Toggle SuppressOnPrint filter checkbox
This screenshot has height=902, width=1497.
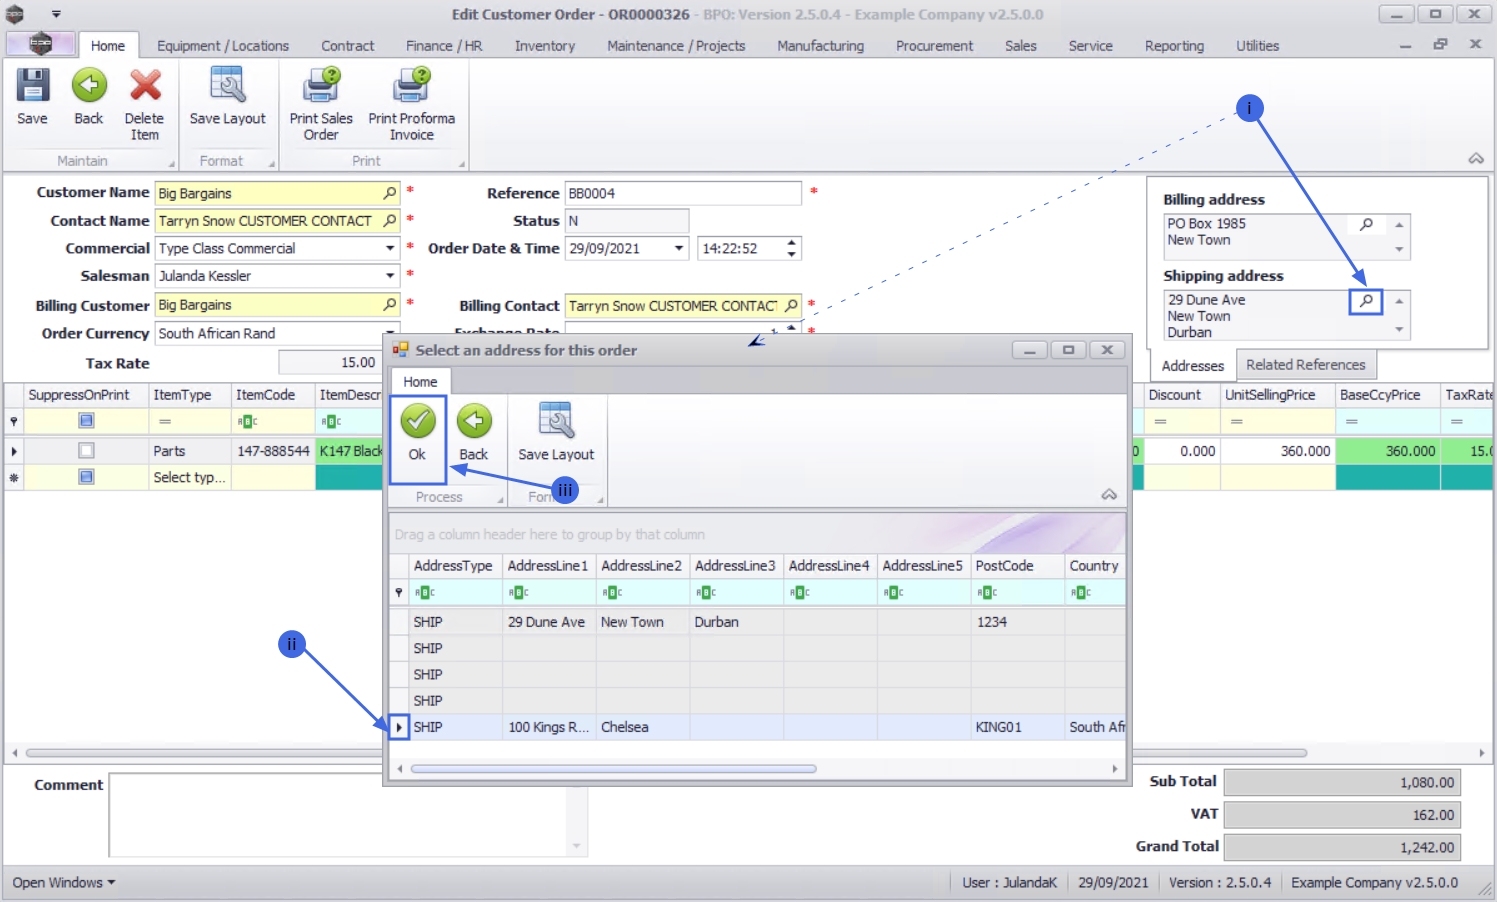[x=86, y=421]
